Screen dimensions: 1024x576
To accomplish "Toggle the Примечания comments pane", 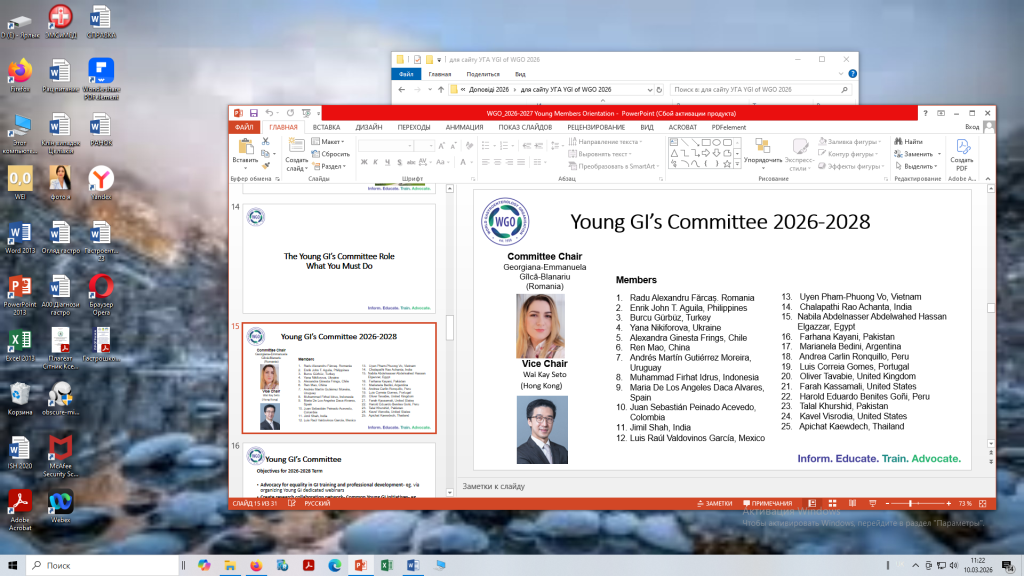I will coord(766,503).
